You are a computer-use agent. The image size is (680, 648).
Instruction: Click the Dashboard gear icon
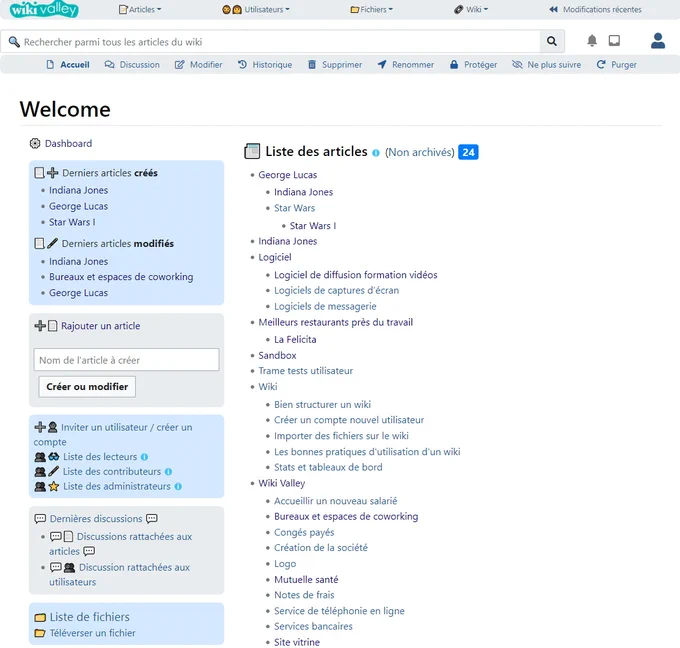pyautogui.click(x=35, y=144)
